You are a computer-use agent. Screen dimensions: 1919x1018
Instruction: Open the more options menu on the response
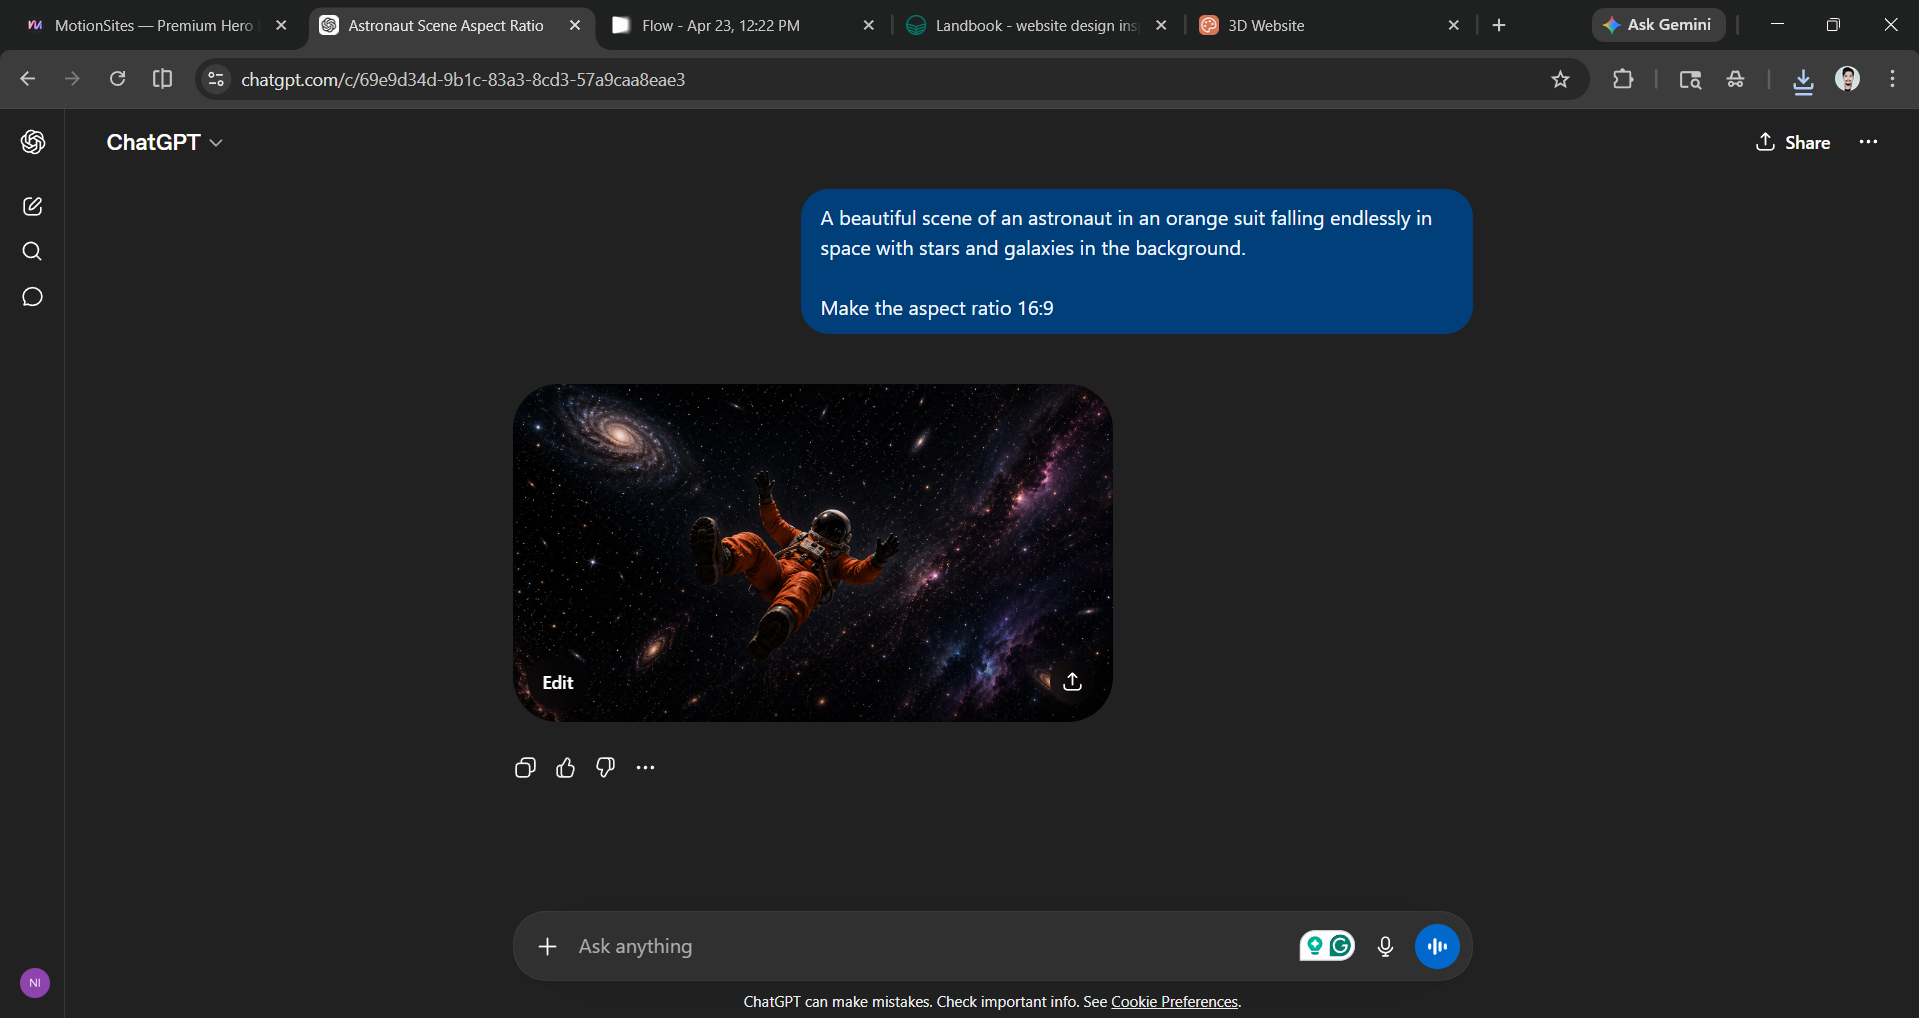click(x=645, y=768)
